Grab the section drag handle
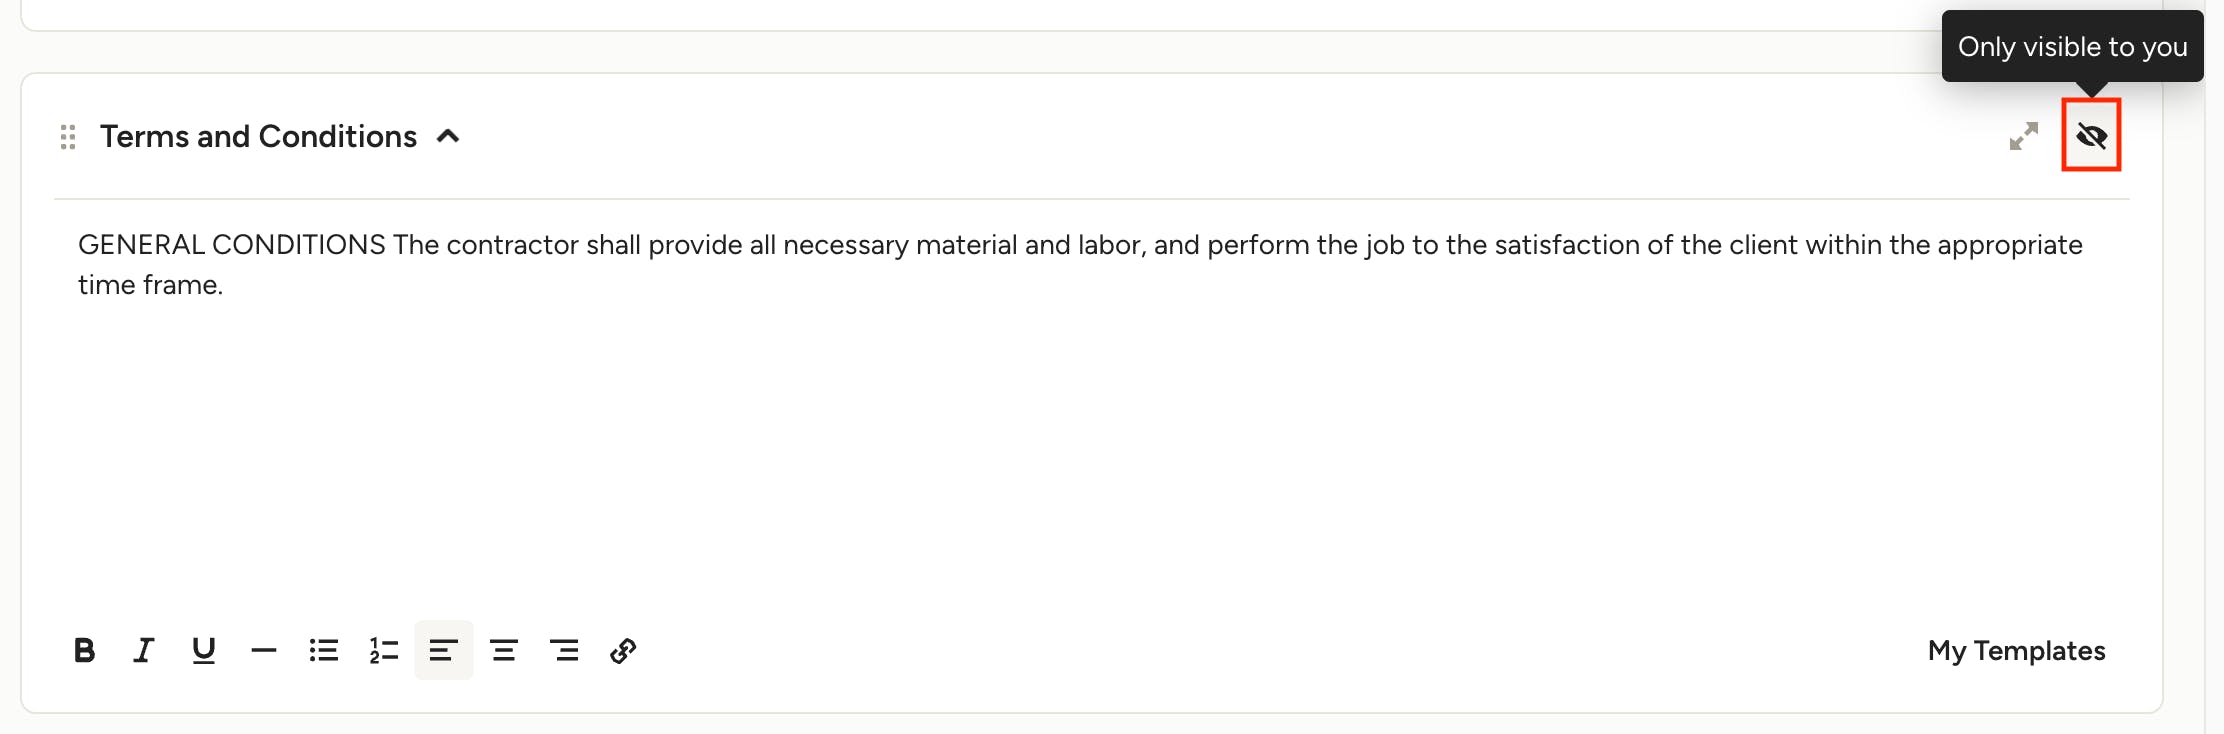 click(x=68, y=137)
